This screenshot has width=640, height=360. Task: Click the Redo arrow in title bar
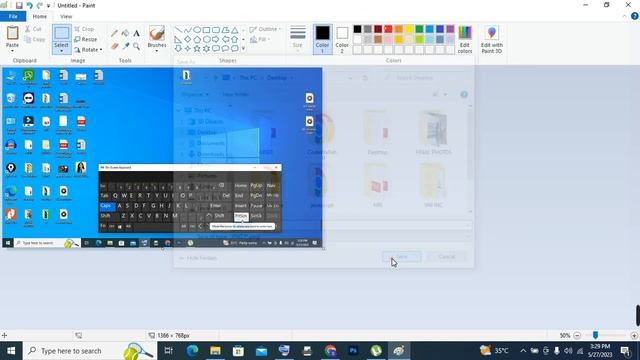[40, 5]
